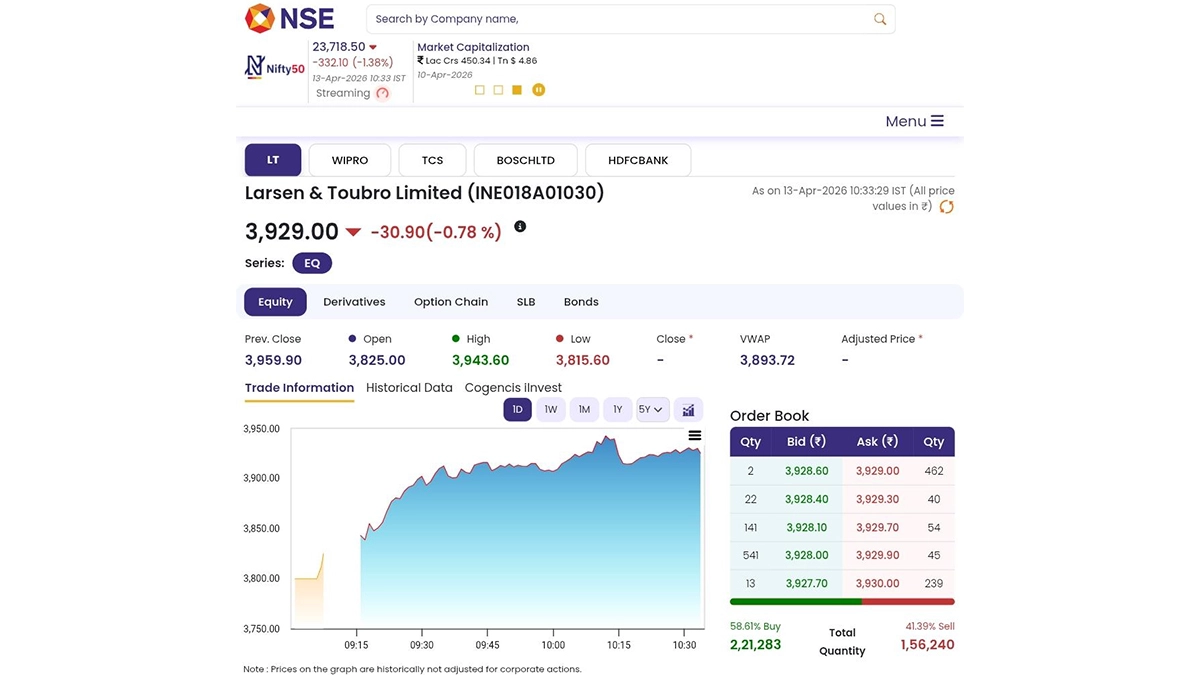Select the 1W chart range
This screenshot has height=675, width=1200.
(550, 410)
